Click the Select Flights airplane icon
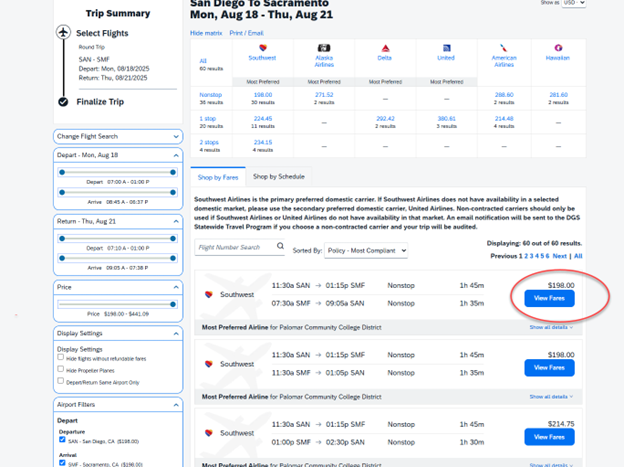Image resolution: width=624 pixels, height=467 pixels. coord(63,32)
